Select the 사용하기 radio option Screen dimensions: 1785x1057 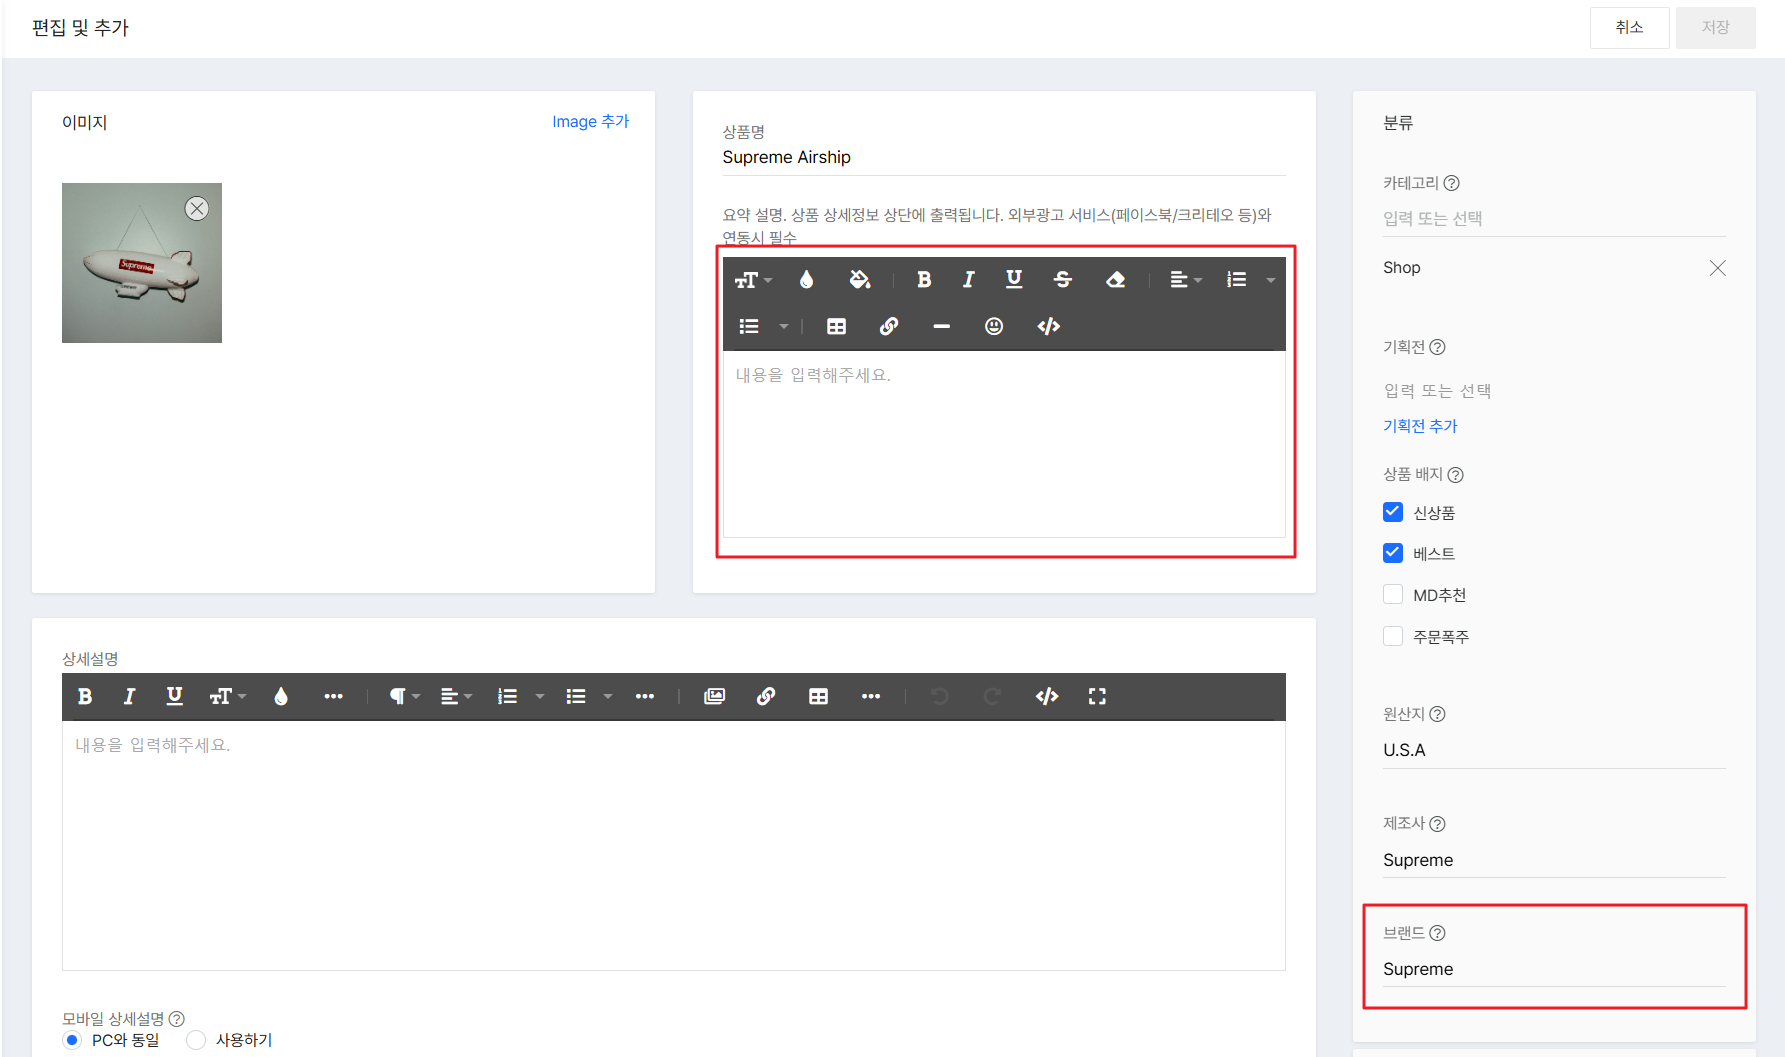pos(196,1040)
